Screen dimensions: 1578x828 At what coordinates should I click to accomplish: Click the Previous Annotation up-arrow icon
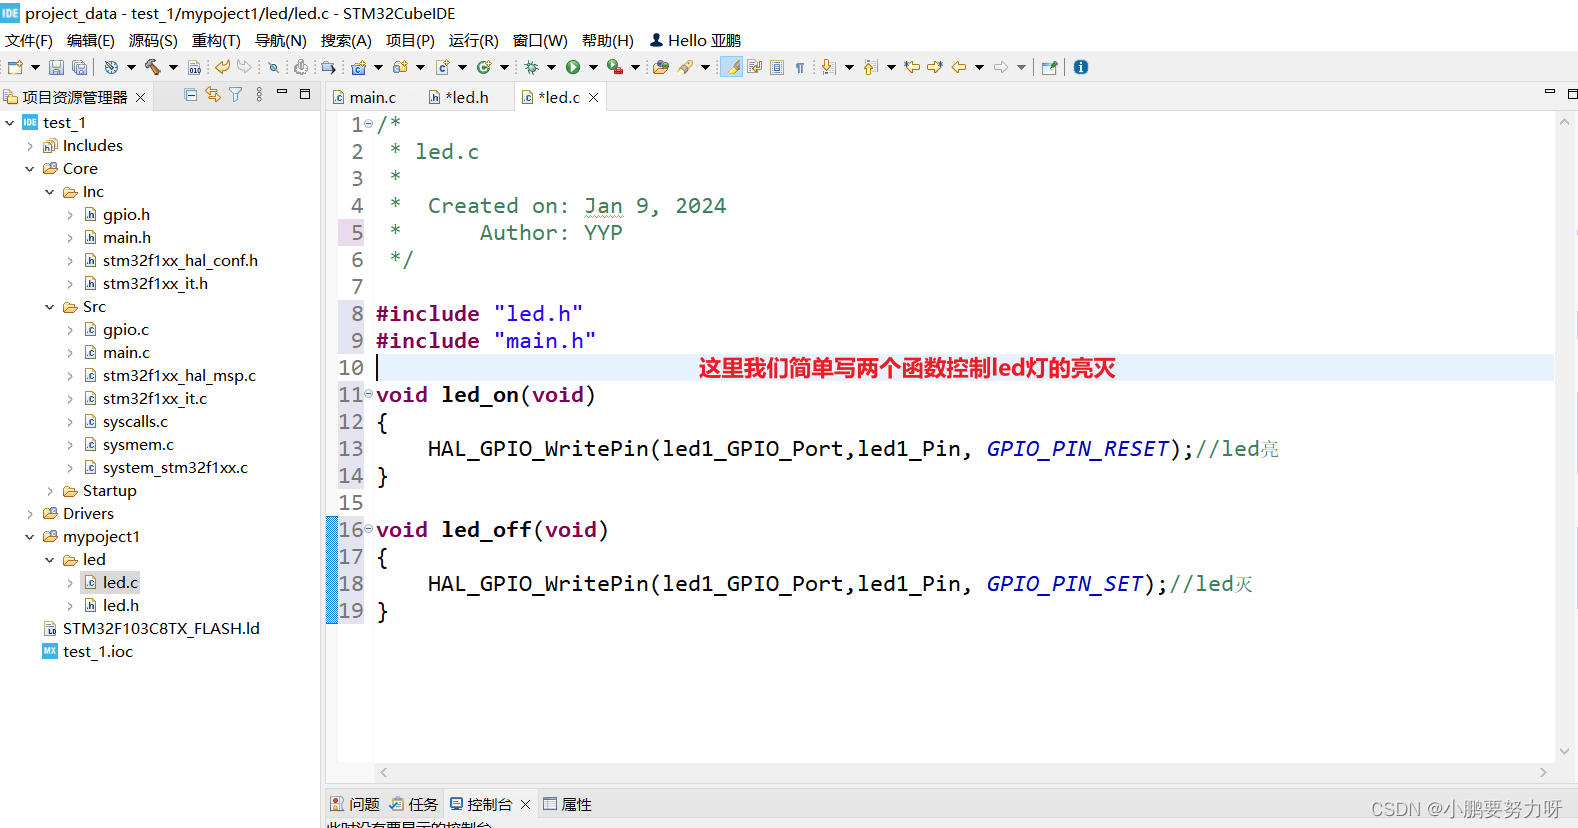point(870,67)
